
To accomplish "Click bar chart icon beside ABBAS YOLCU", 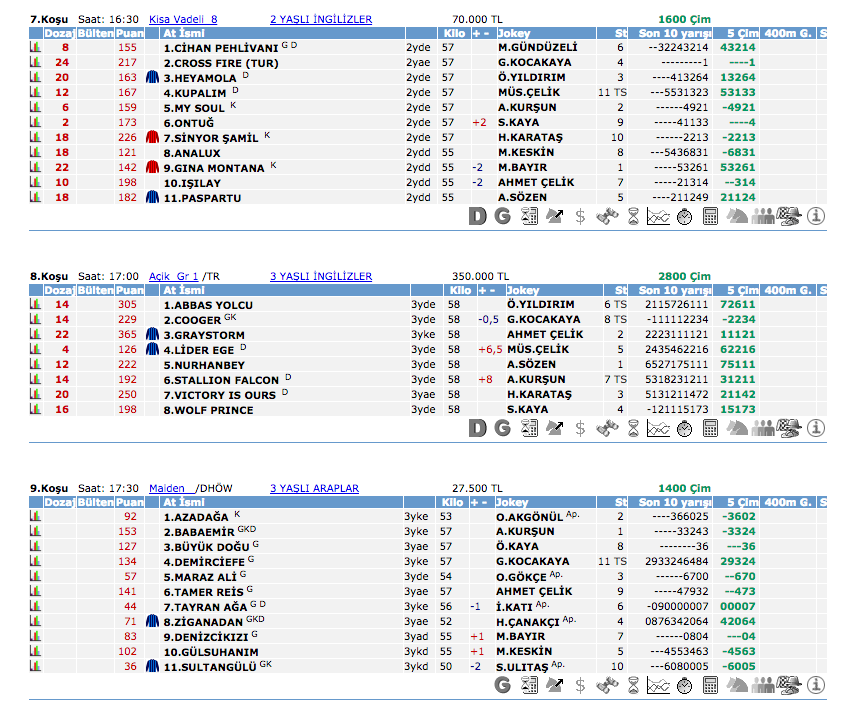I will [x=35, y=305].
